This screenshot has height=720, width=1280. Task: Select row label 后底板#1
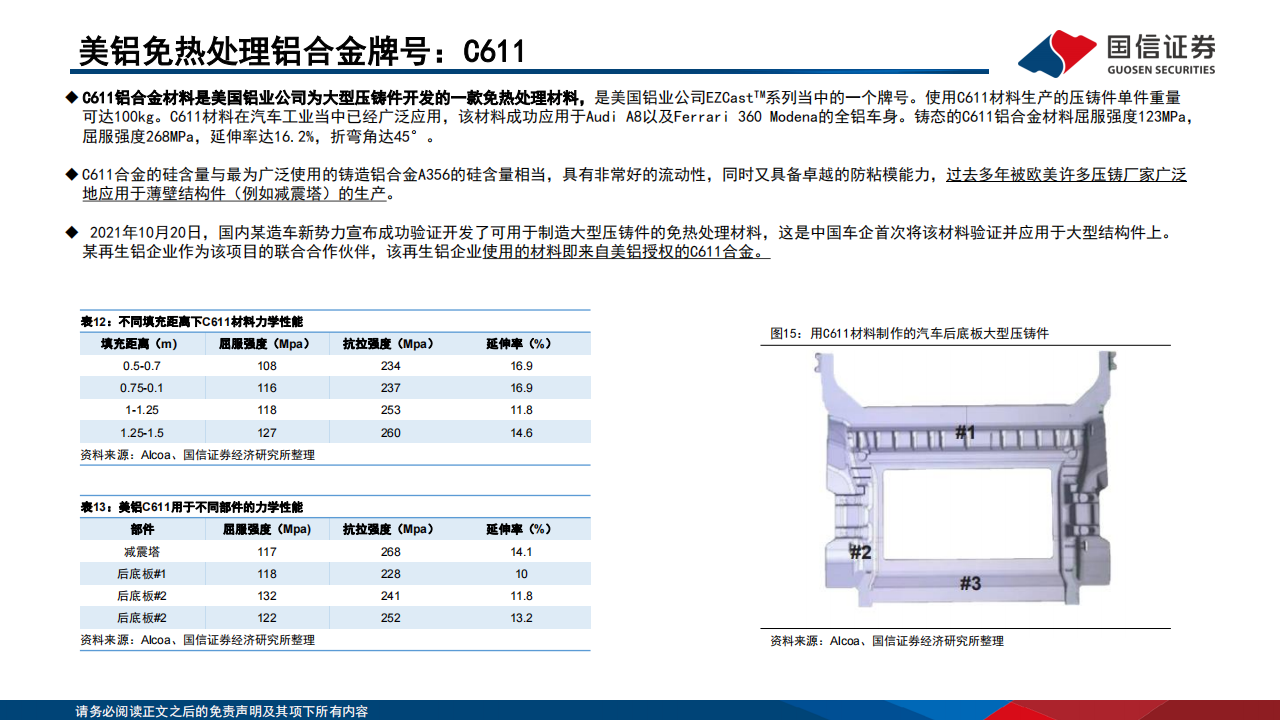141,574
